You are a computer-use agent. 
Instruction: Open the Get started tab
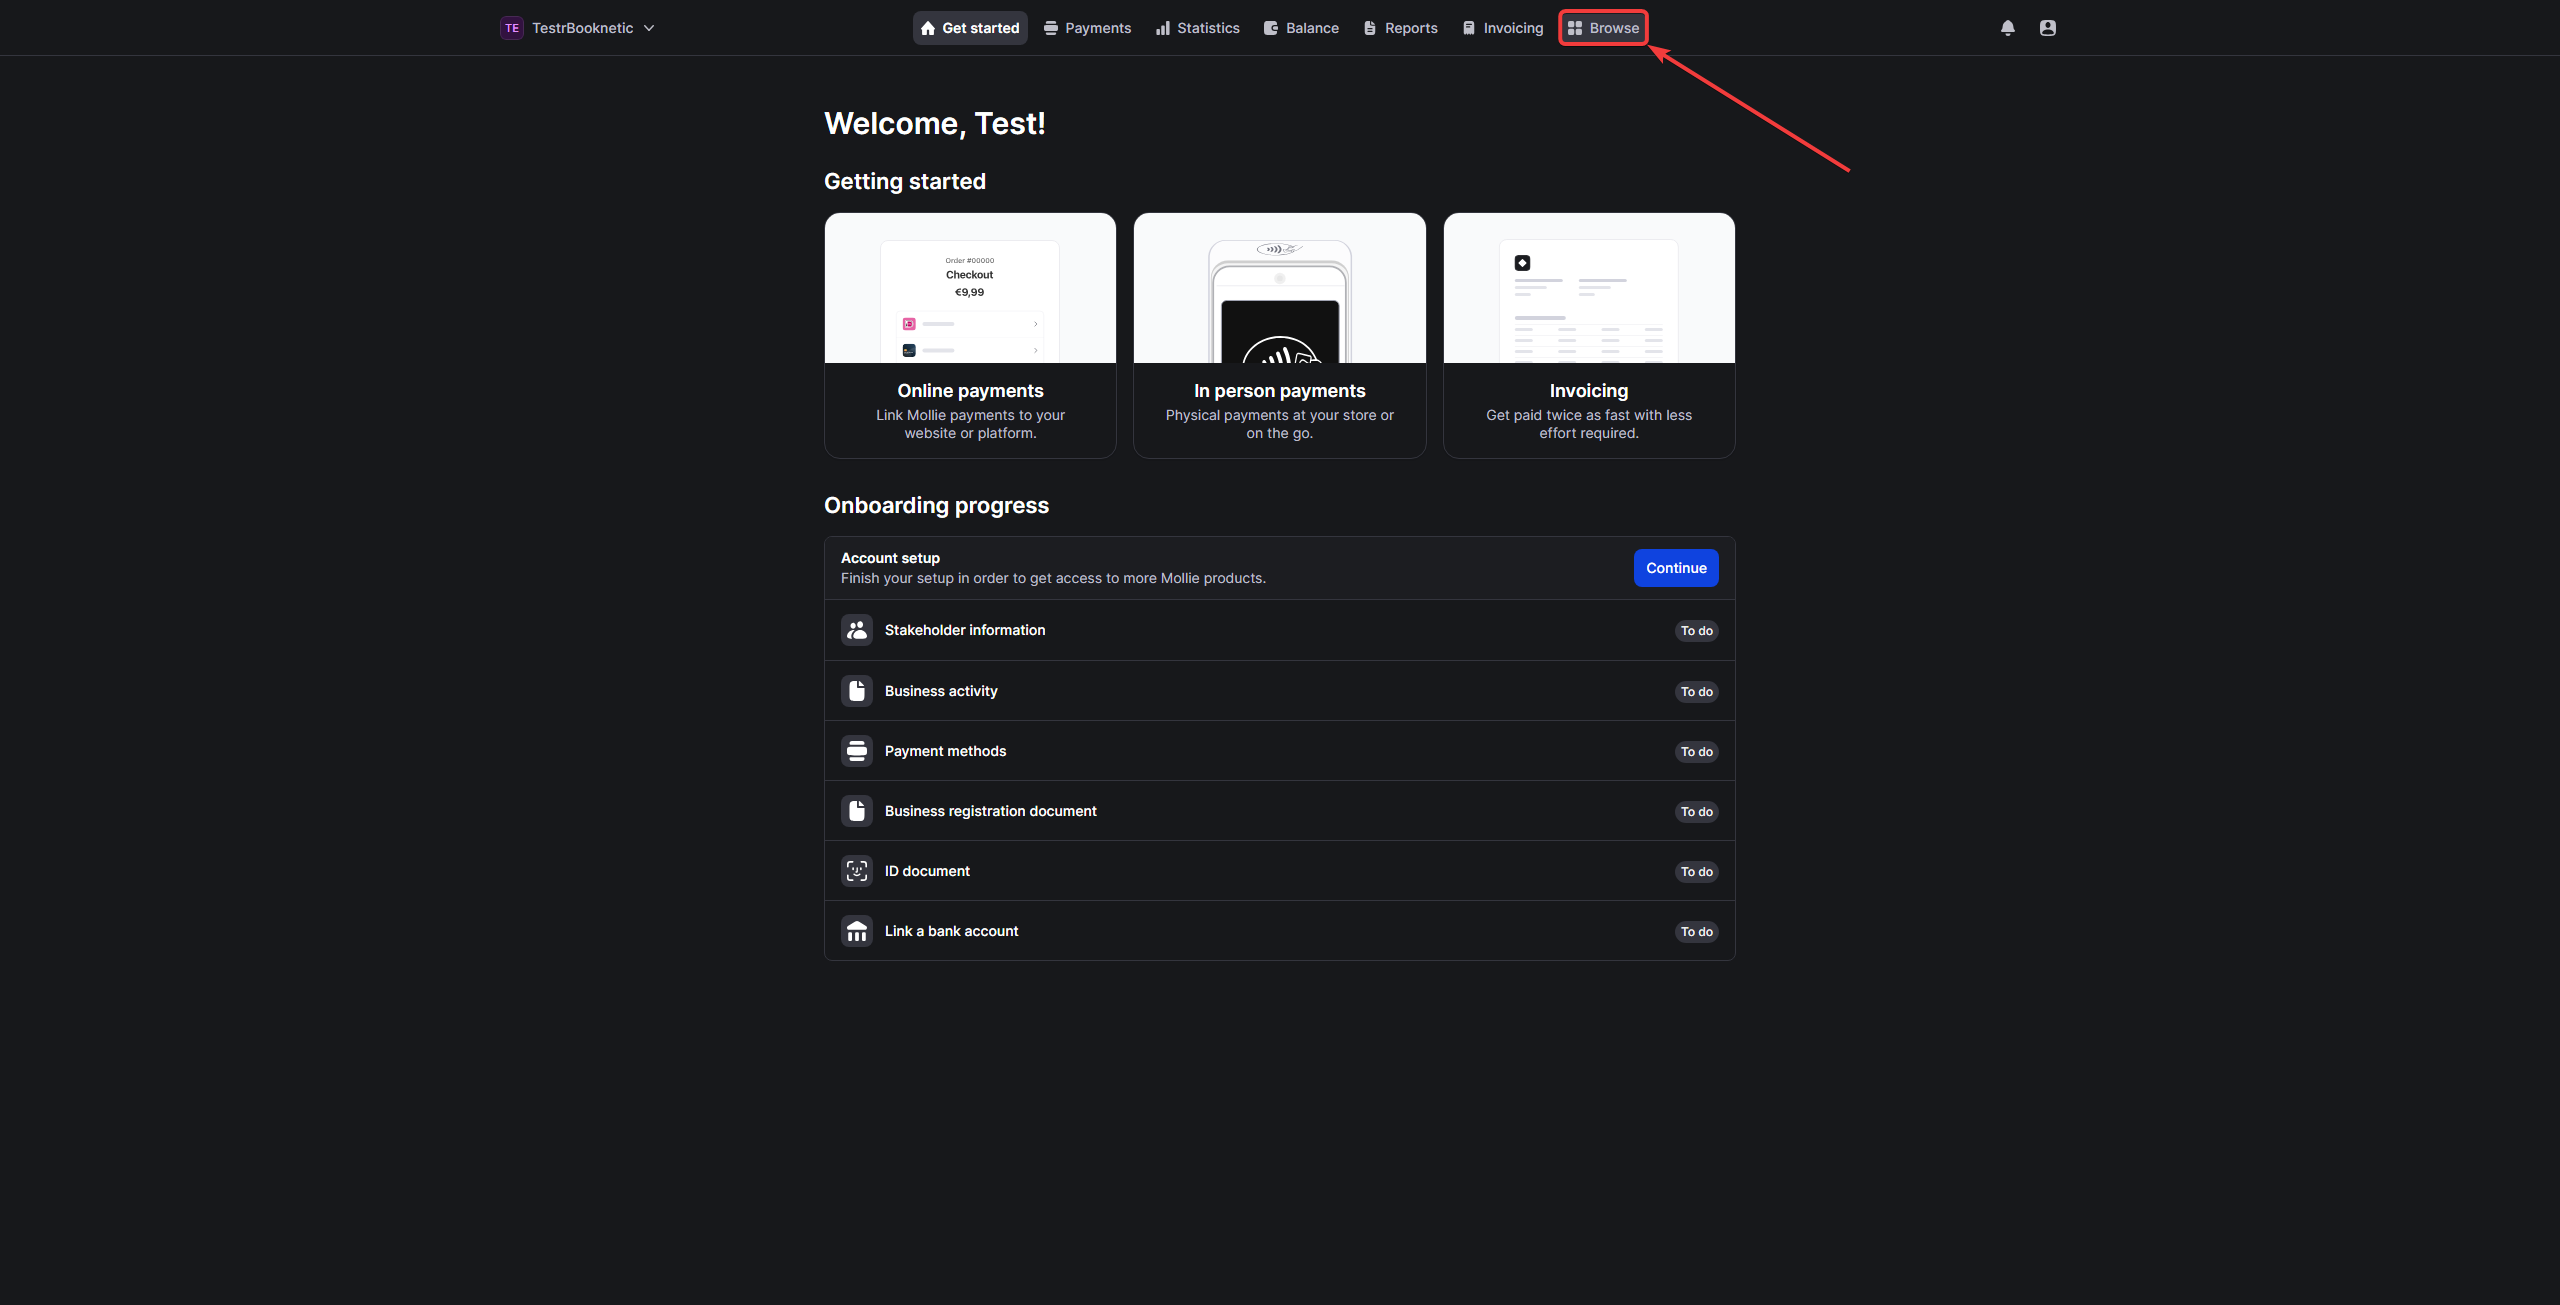(x=970, y=28)
